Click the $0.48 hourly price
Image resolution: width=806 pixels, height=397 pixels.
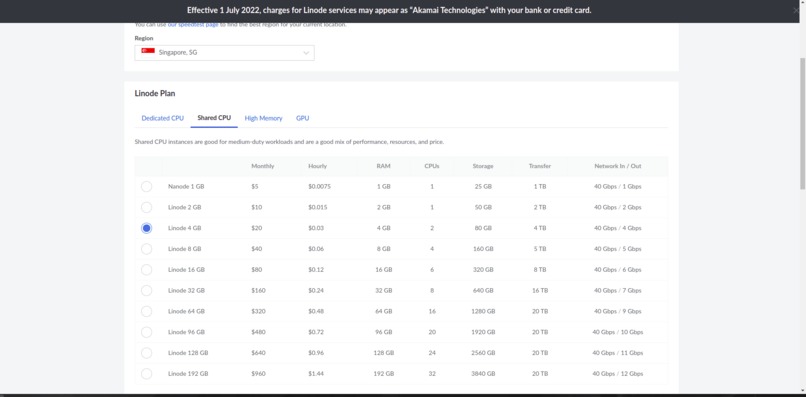316,311
